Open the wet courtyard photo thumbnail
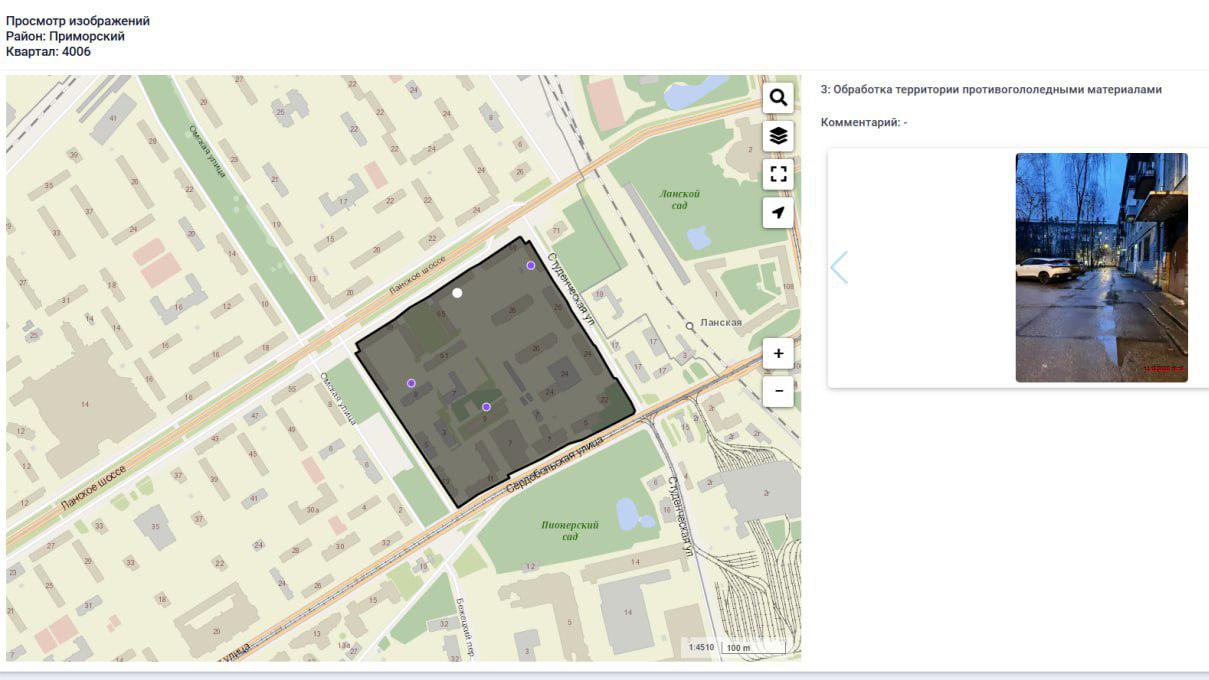This screenshot has width=1209, height=680. coord(1101,267)
